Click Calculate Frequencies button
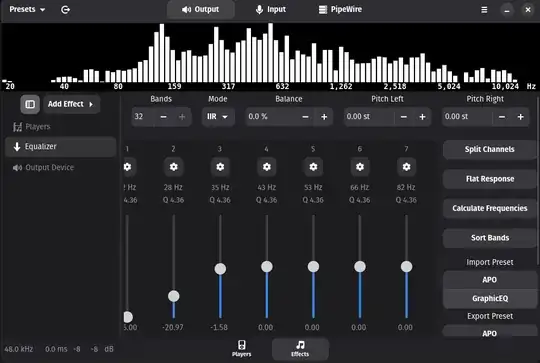The width and height of the screenshot is (540, 363). [490, 208]
